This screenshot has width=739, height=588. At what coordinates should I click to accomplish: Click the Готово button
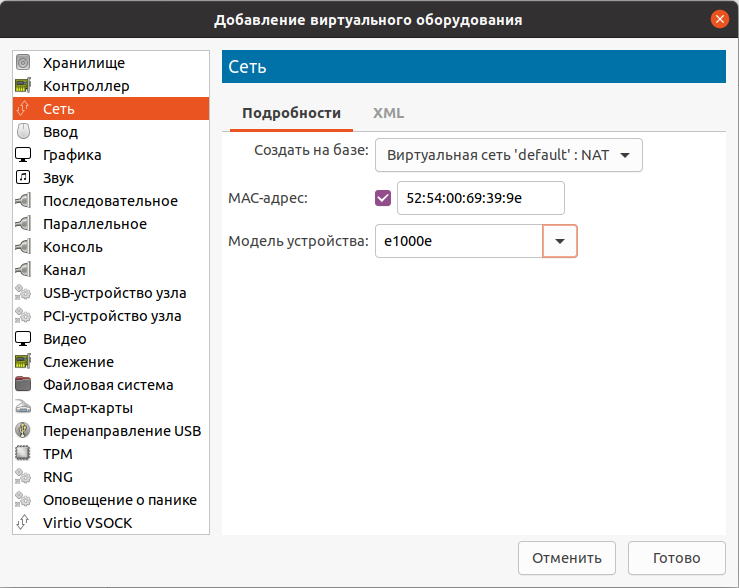(x=676, y=558)
